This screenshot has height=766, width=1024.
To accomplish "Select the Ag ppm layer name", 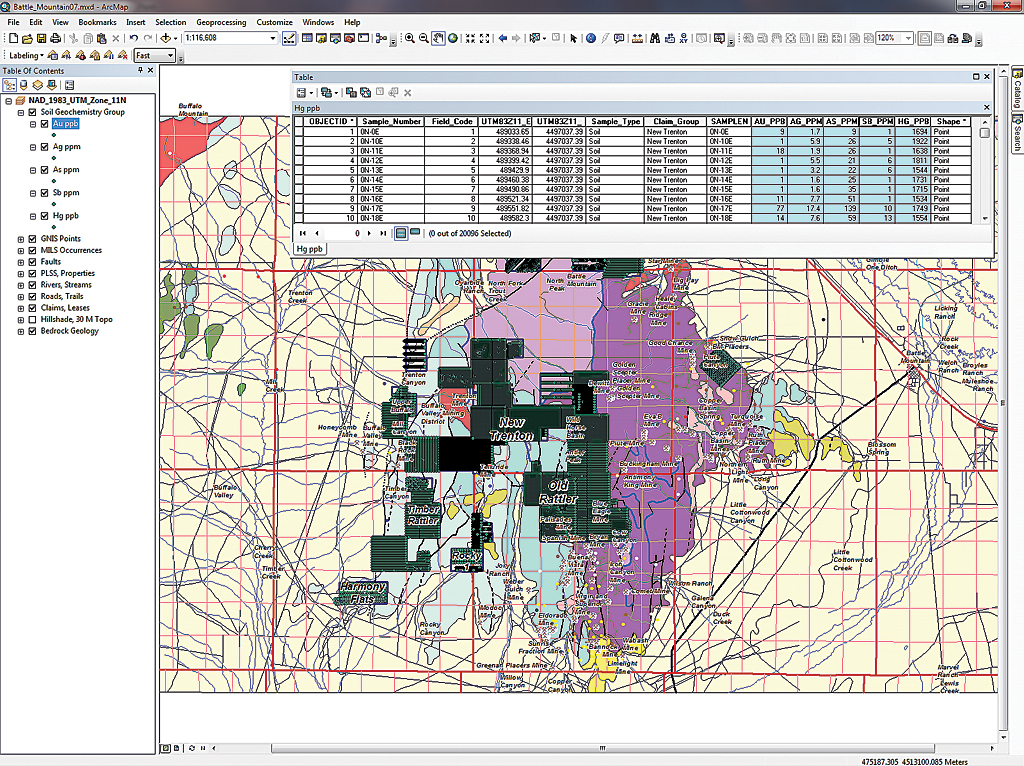I will point(66,147).
